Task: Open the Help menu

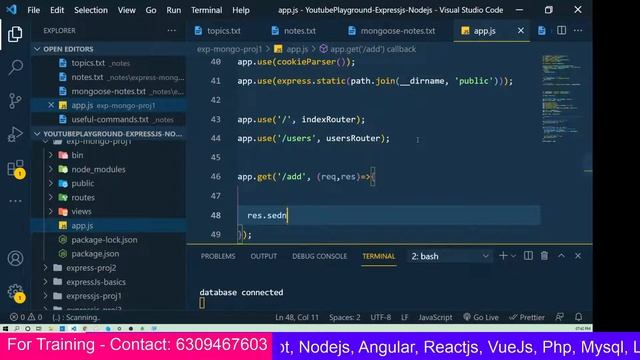Action: click(x=241, y=10)
